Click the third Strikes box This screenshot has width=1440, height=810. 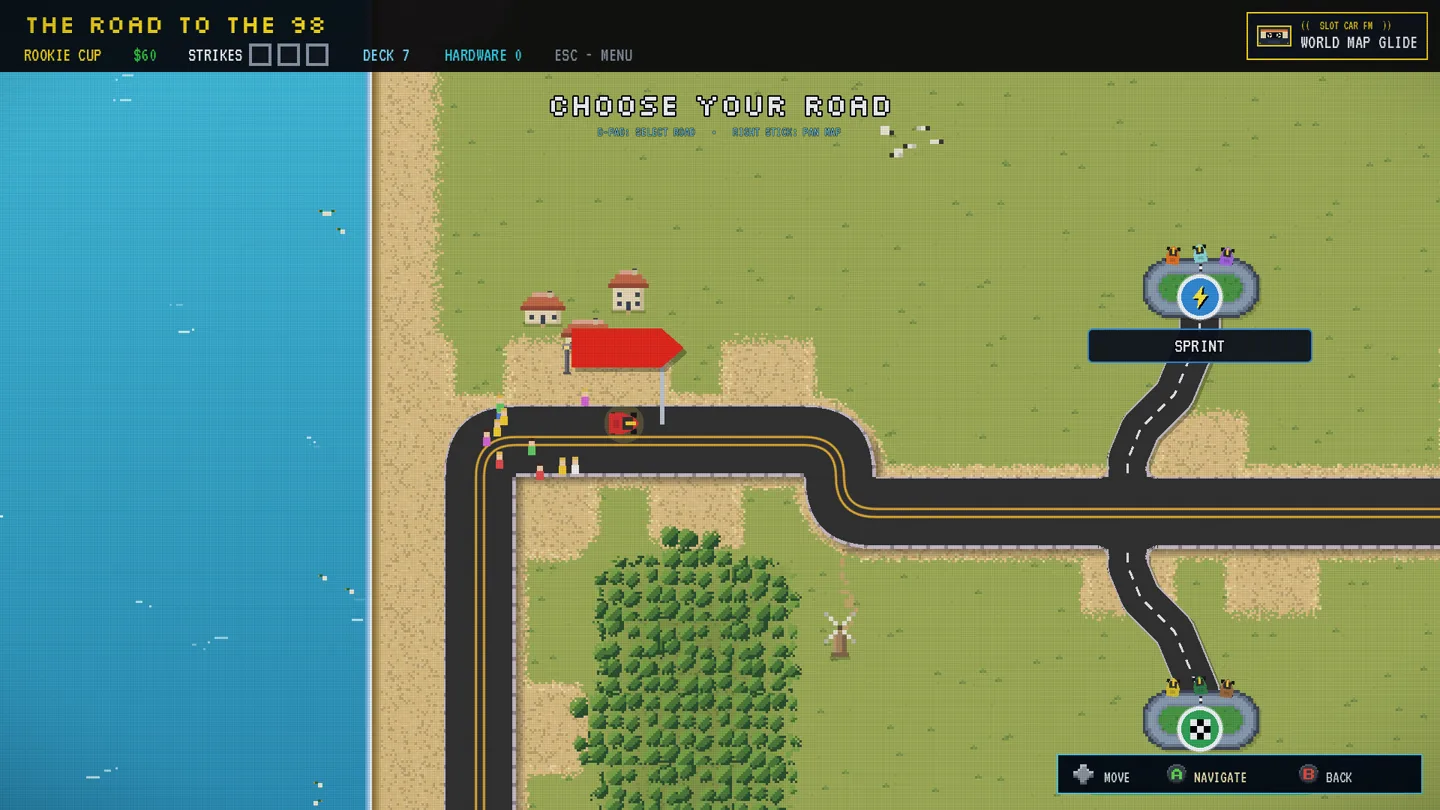tap(317, 55)
